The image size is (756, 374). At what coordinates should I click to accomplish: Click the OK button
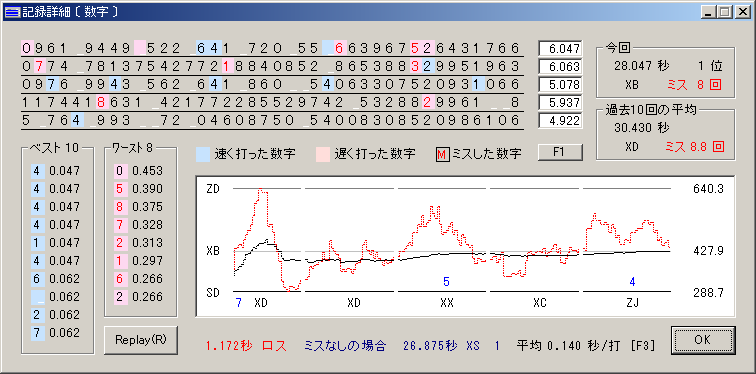point(702,340)
